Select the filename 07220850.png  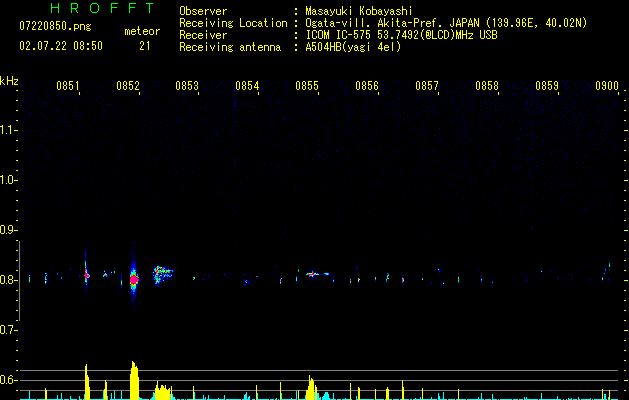(55, 27)
